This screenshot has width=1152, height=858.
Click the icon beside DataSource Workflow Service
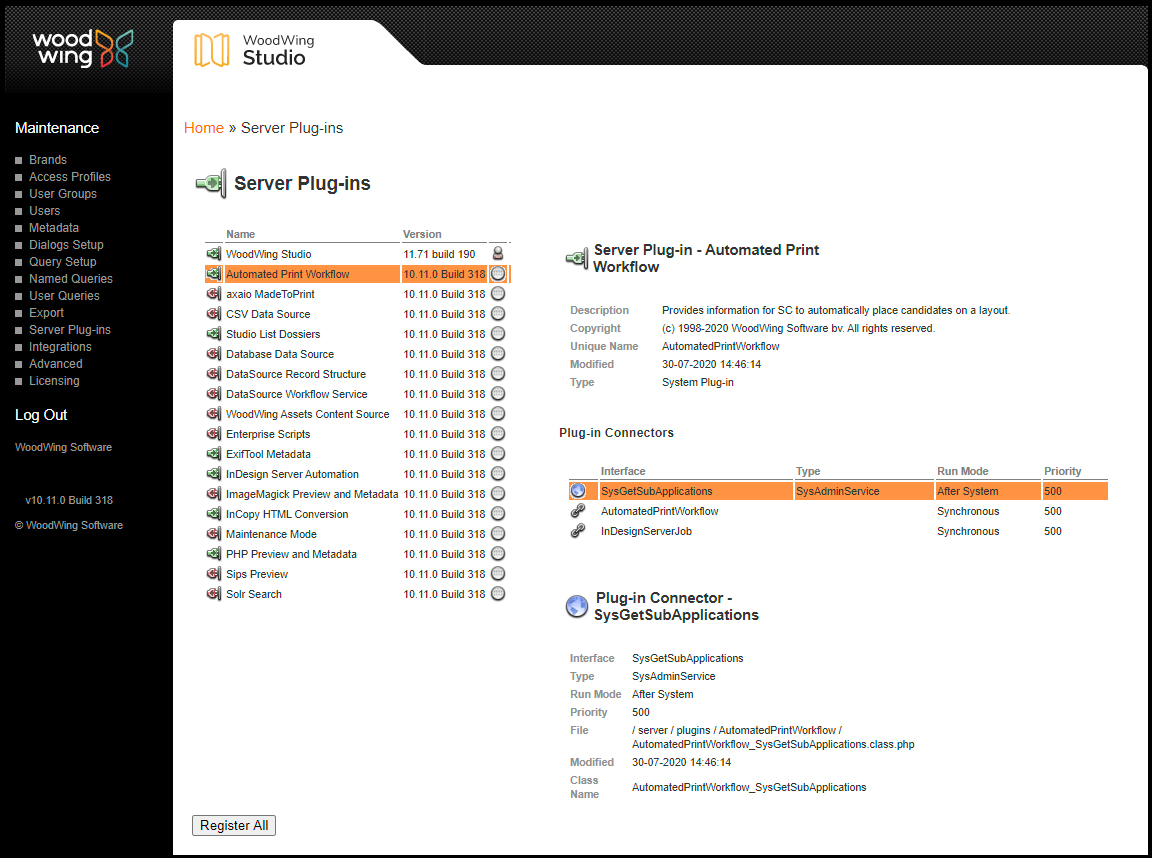(214, 394)
